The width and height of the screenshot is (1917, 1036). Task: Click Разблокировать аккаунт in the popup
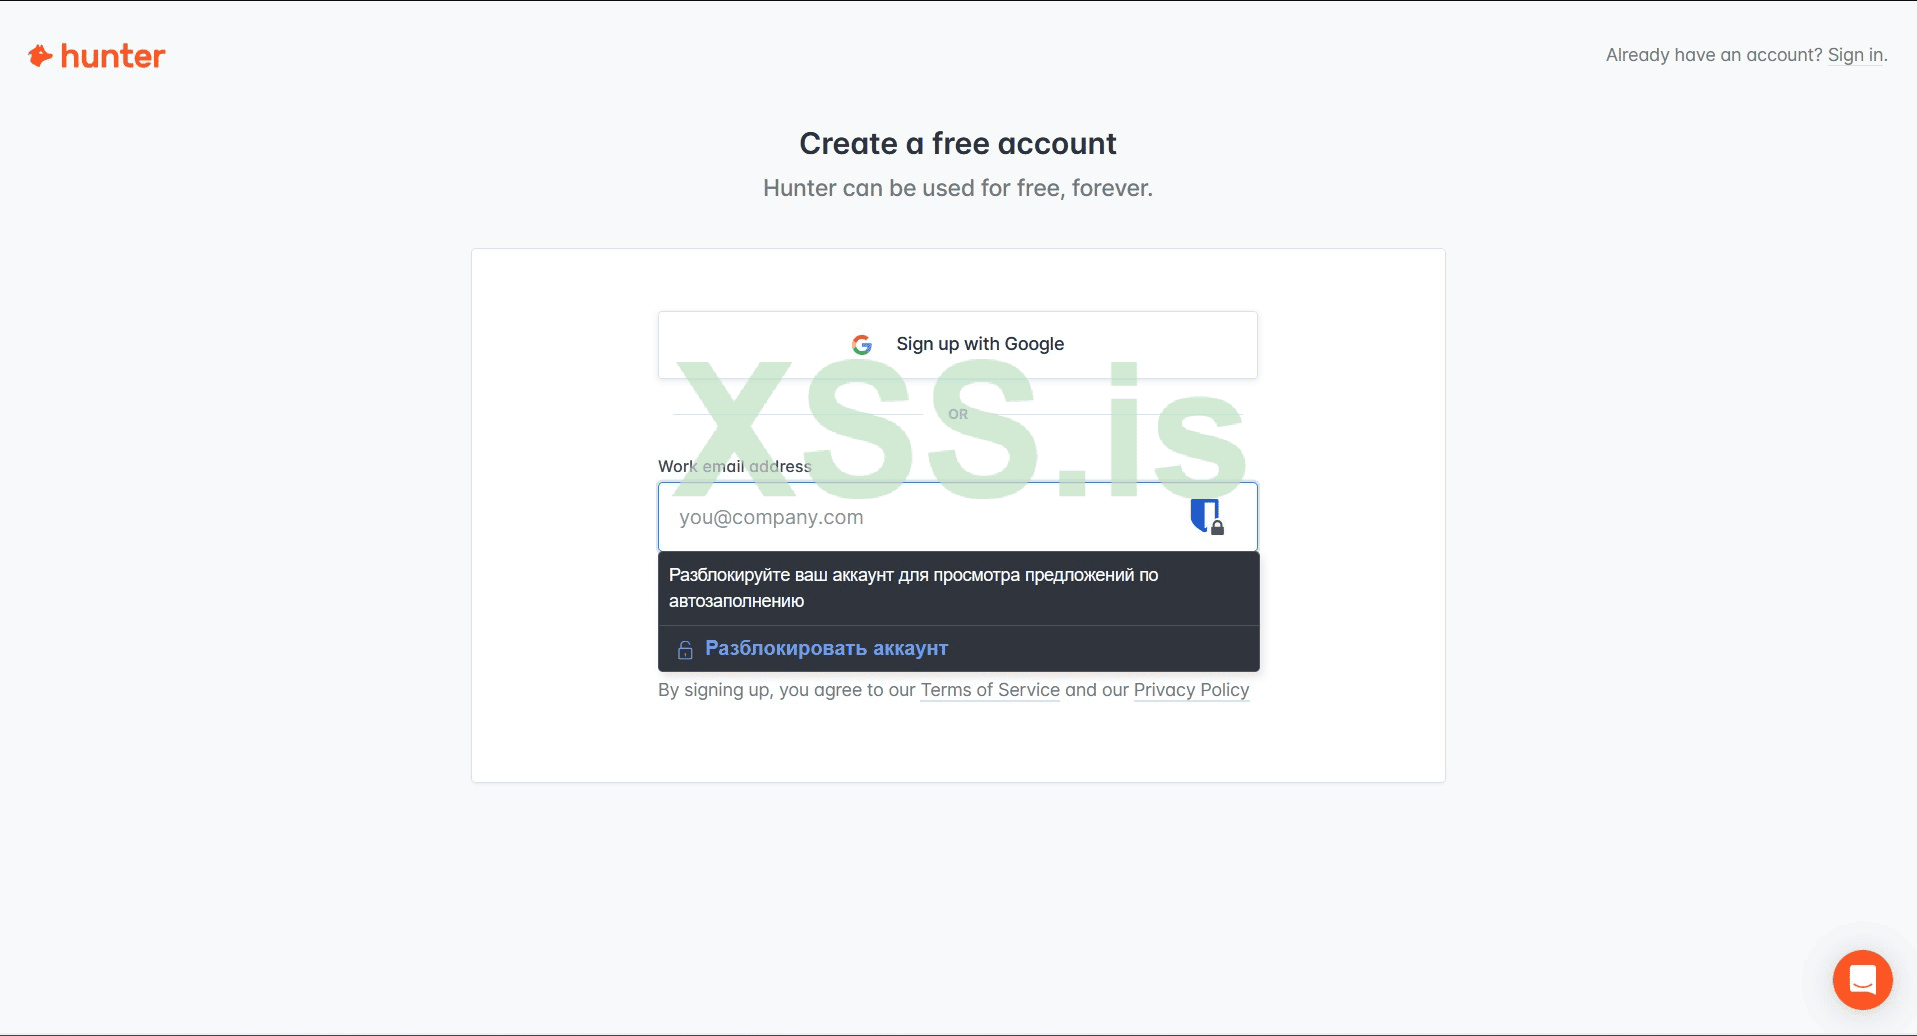tap(826, 648)
